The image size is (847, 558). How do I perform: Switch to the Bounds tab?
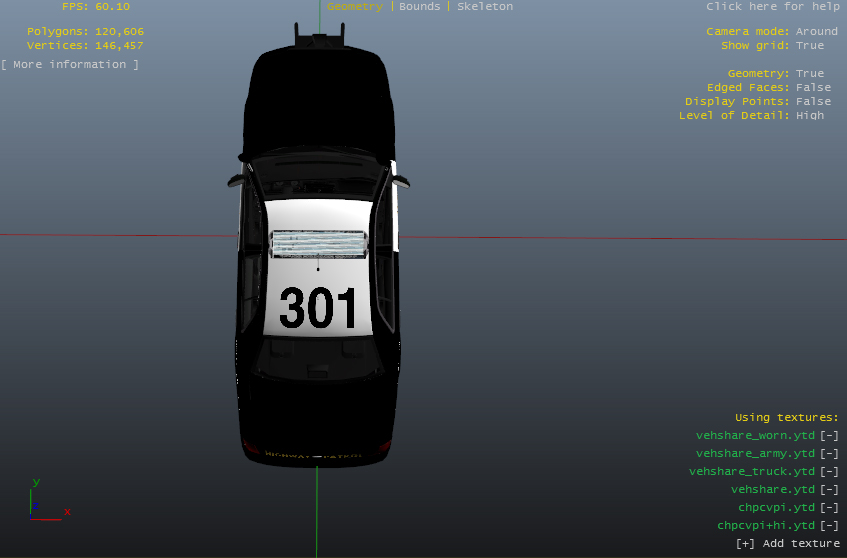[419, 6]
